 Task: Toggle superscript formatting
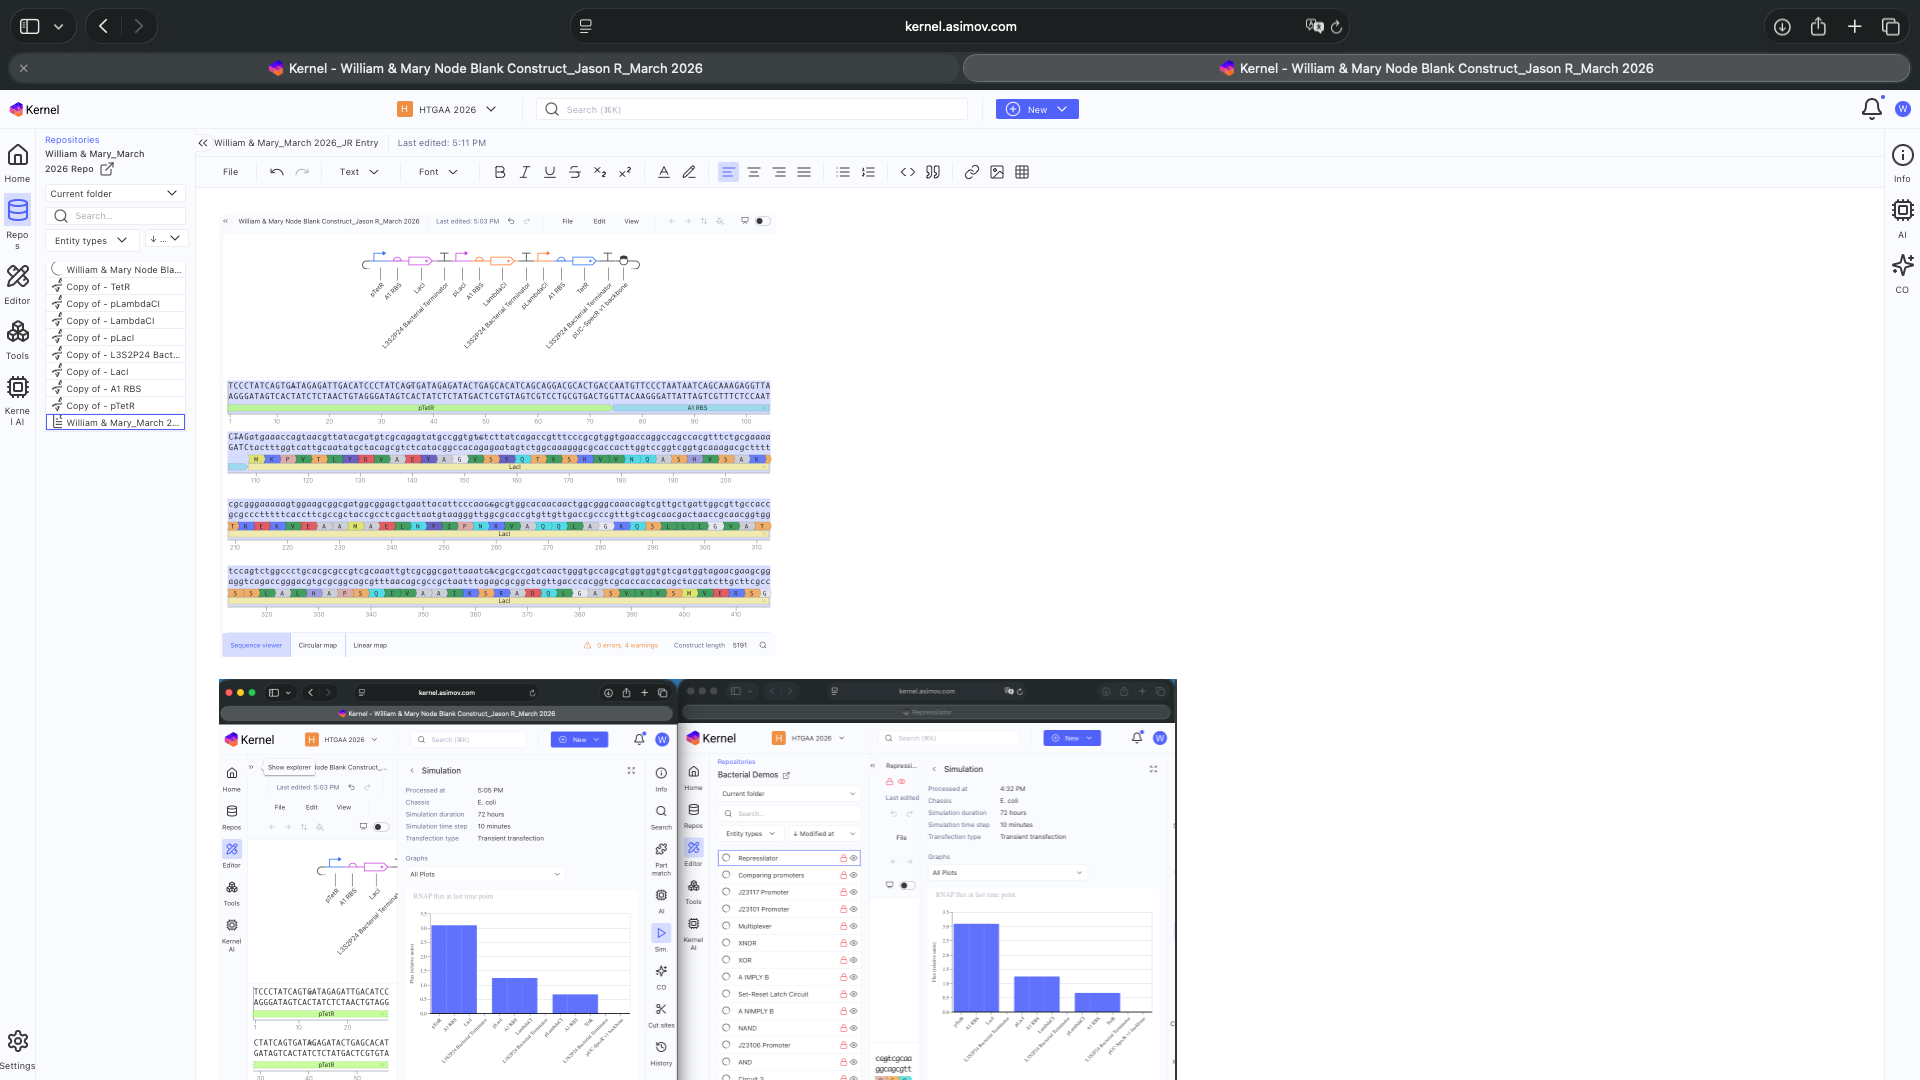coord(625,172)
